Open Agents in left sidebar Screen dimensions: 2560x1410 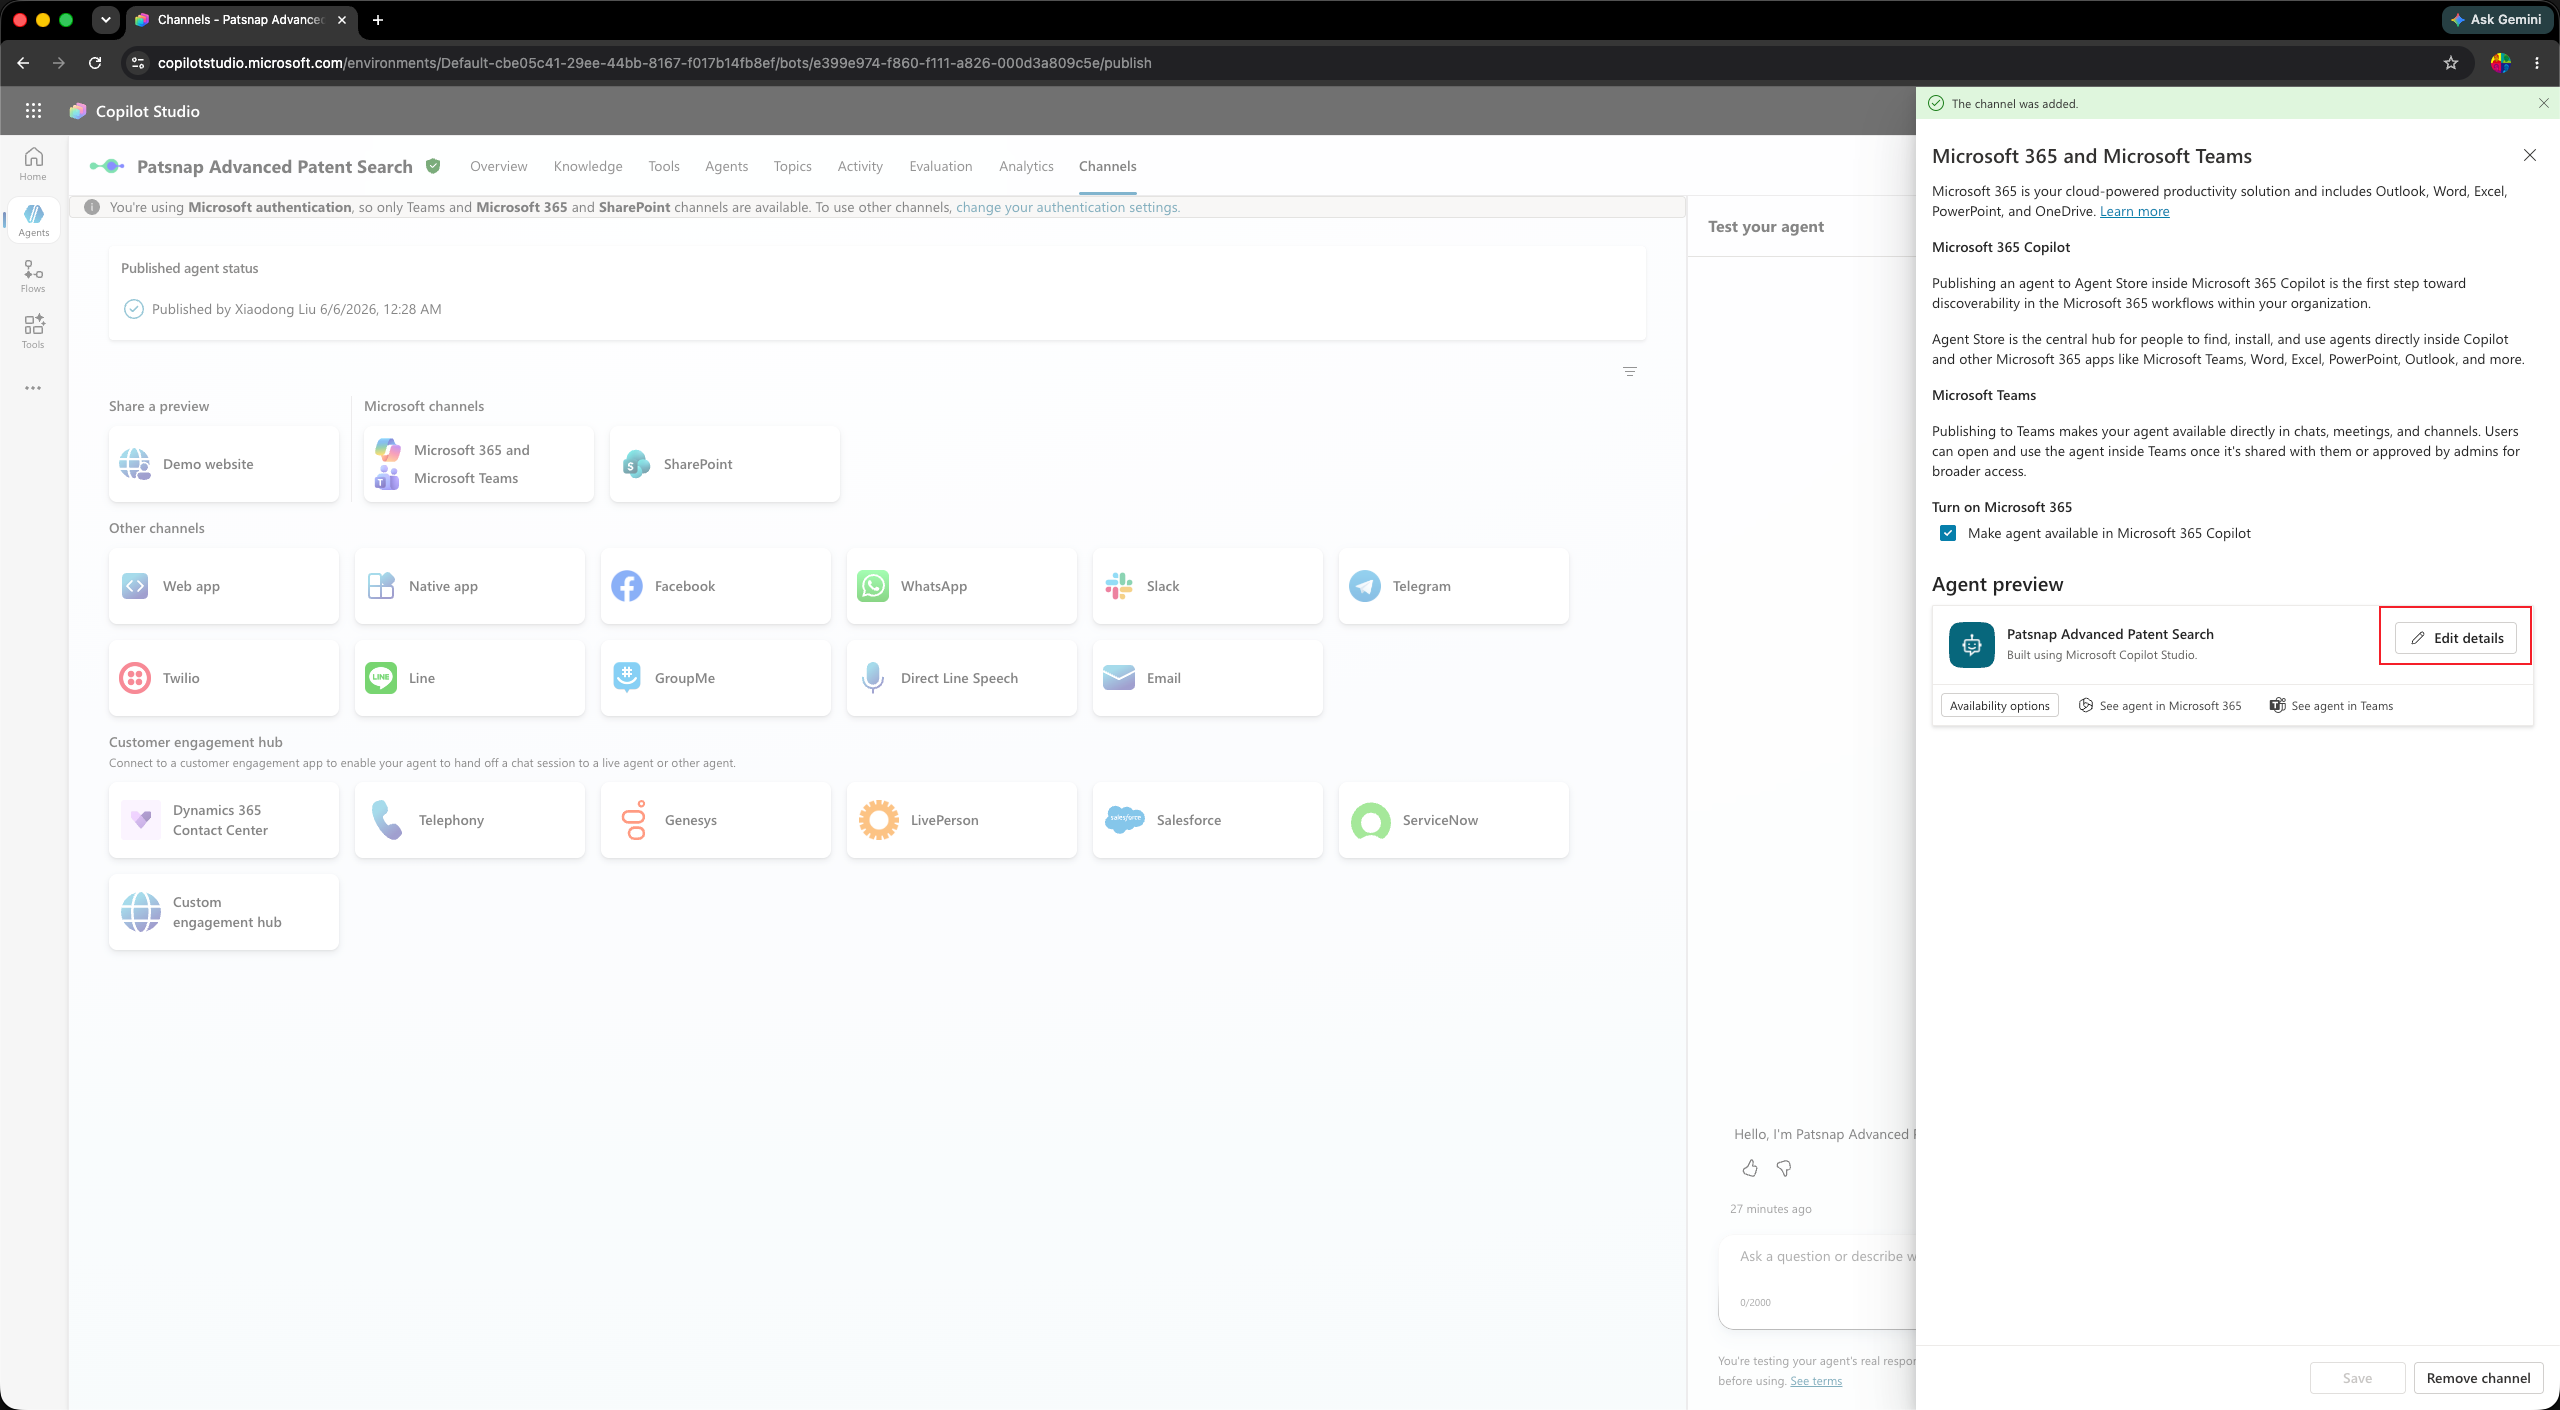click(33, 220)
